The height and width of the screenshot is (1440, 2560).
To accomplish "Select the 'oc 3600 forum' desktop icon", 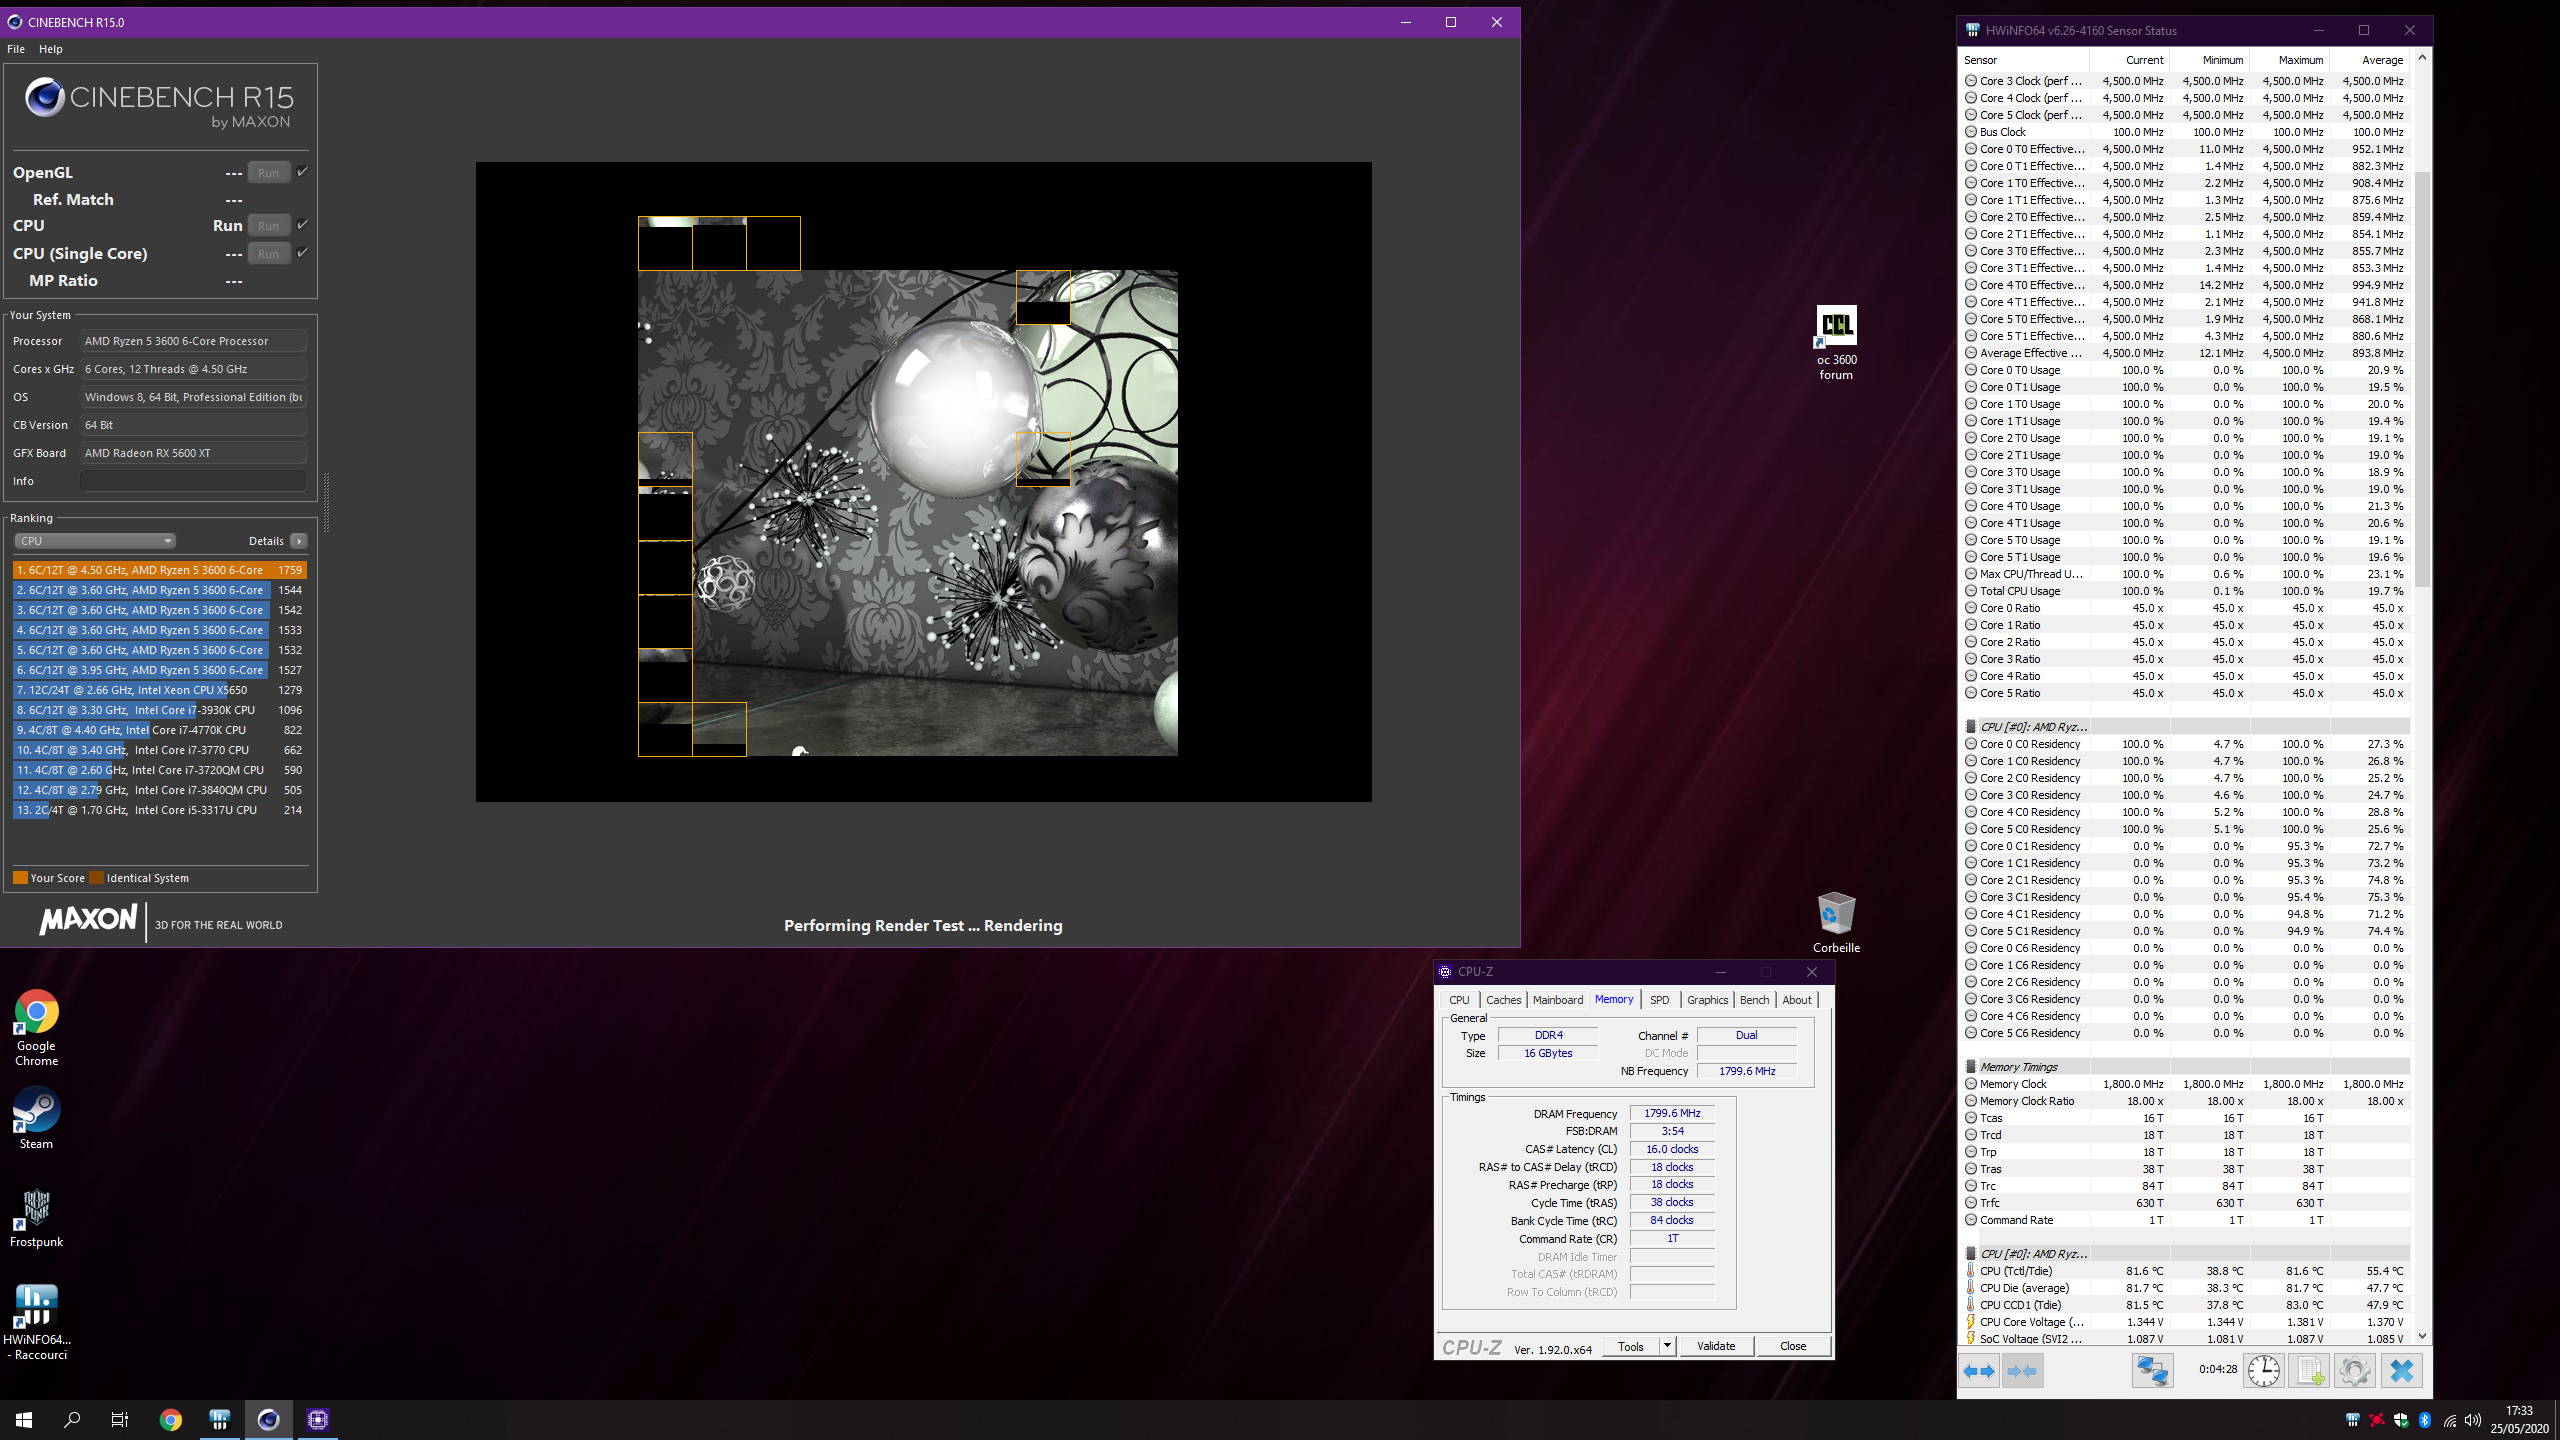I will click(1836, 343).
